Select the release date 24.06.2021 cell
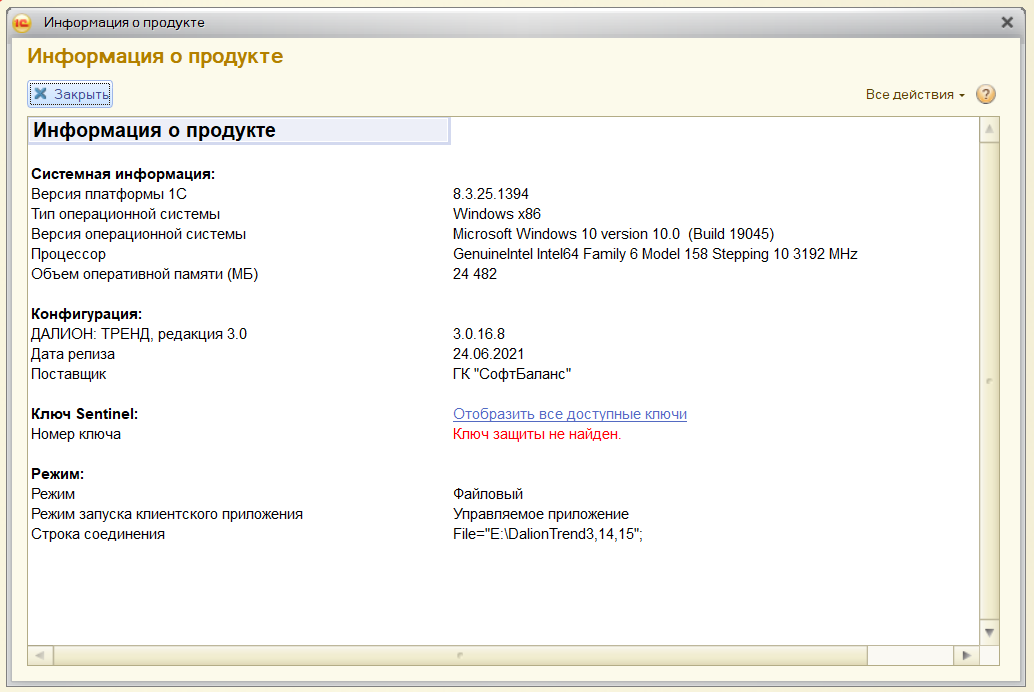The width and height of the screenshot is (1034, 692). click(x=488, y=354)
